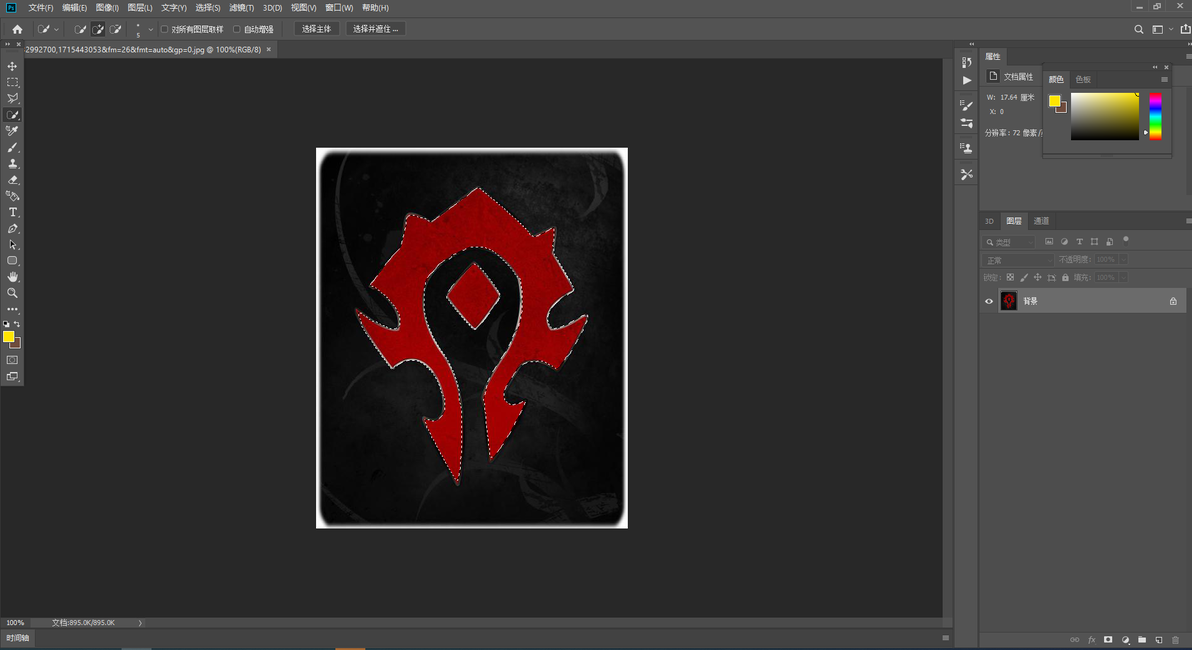This screenshot has height=650, width=1192.
Task: Open the Brush Settings panel icon
Action: pyautogui.click(x=966, y=106)
